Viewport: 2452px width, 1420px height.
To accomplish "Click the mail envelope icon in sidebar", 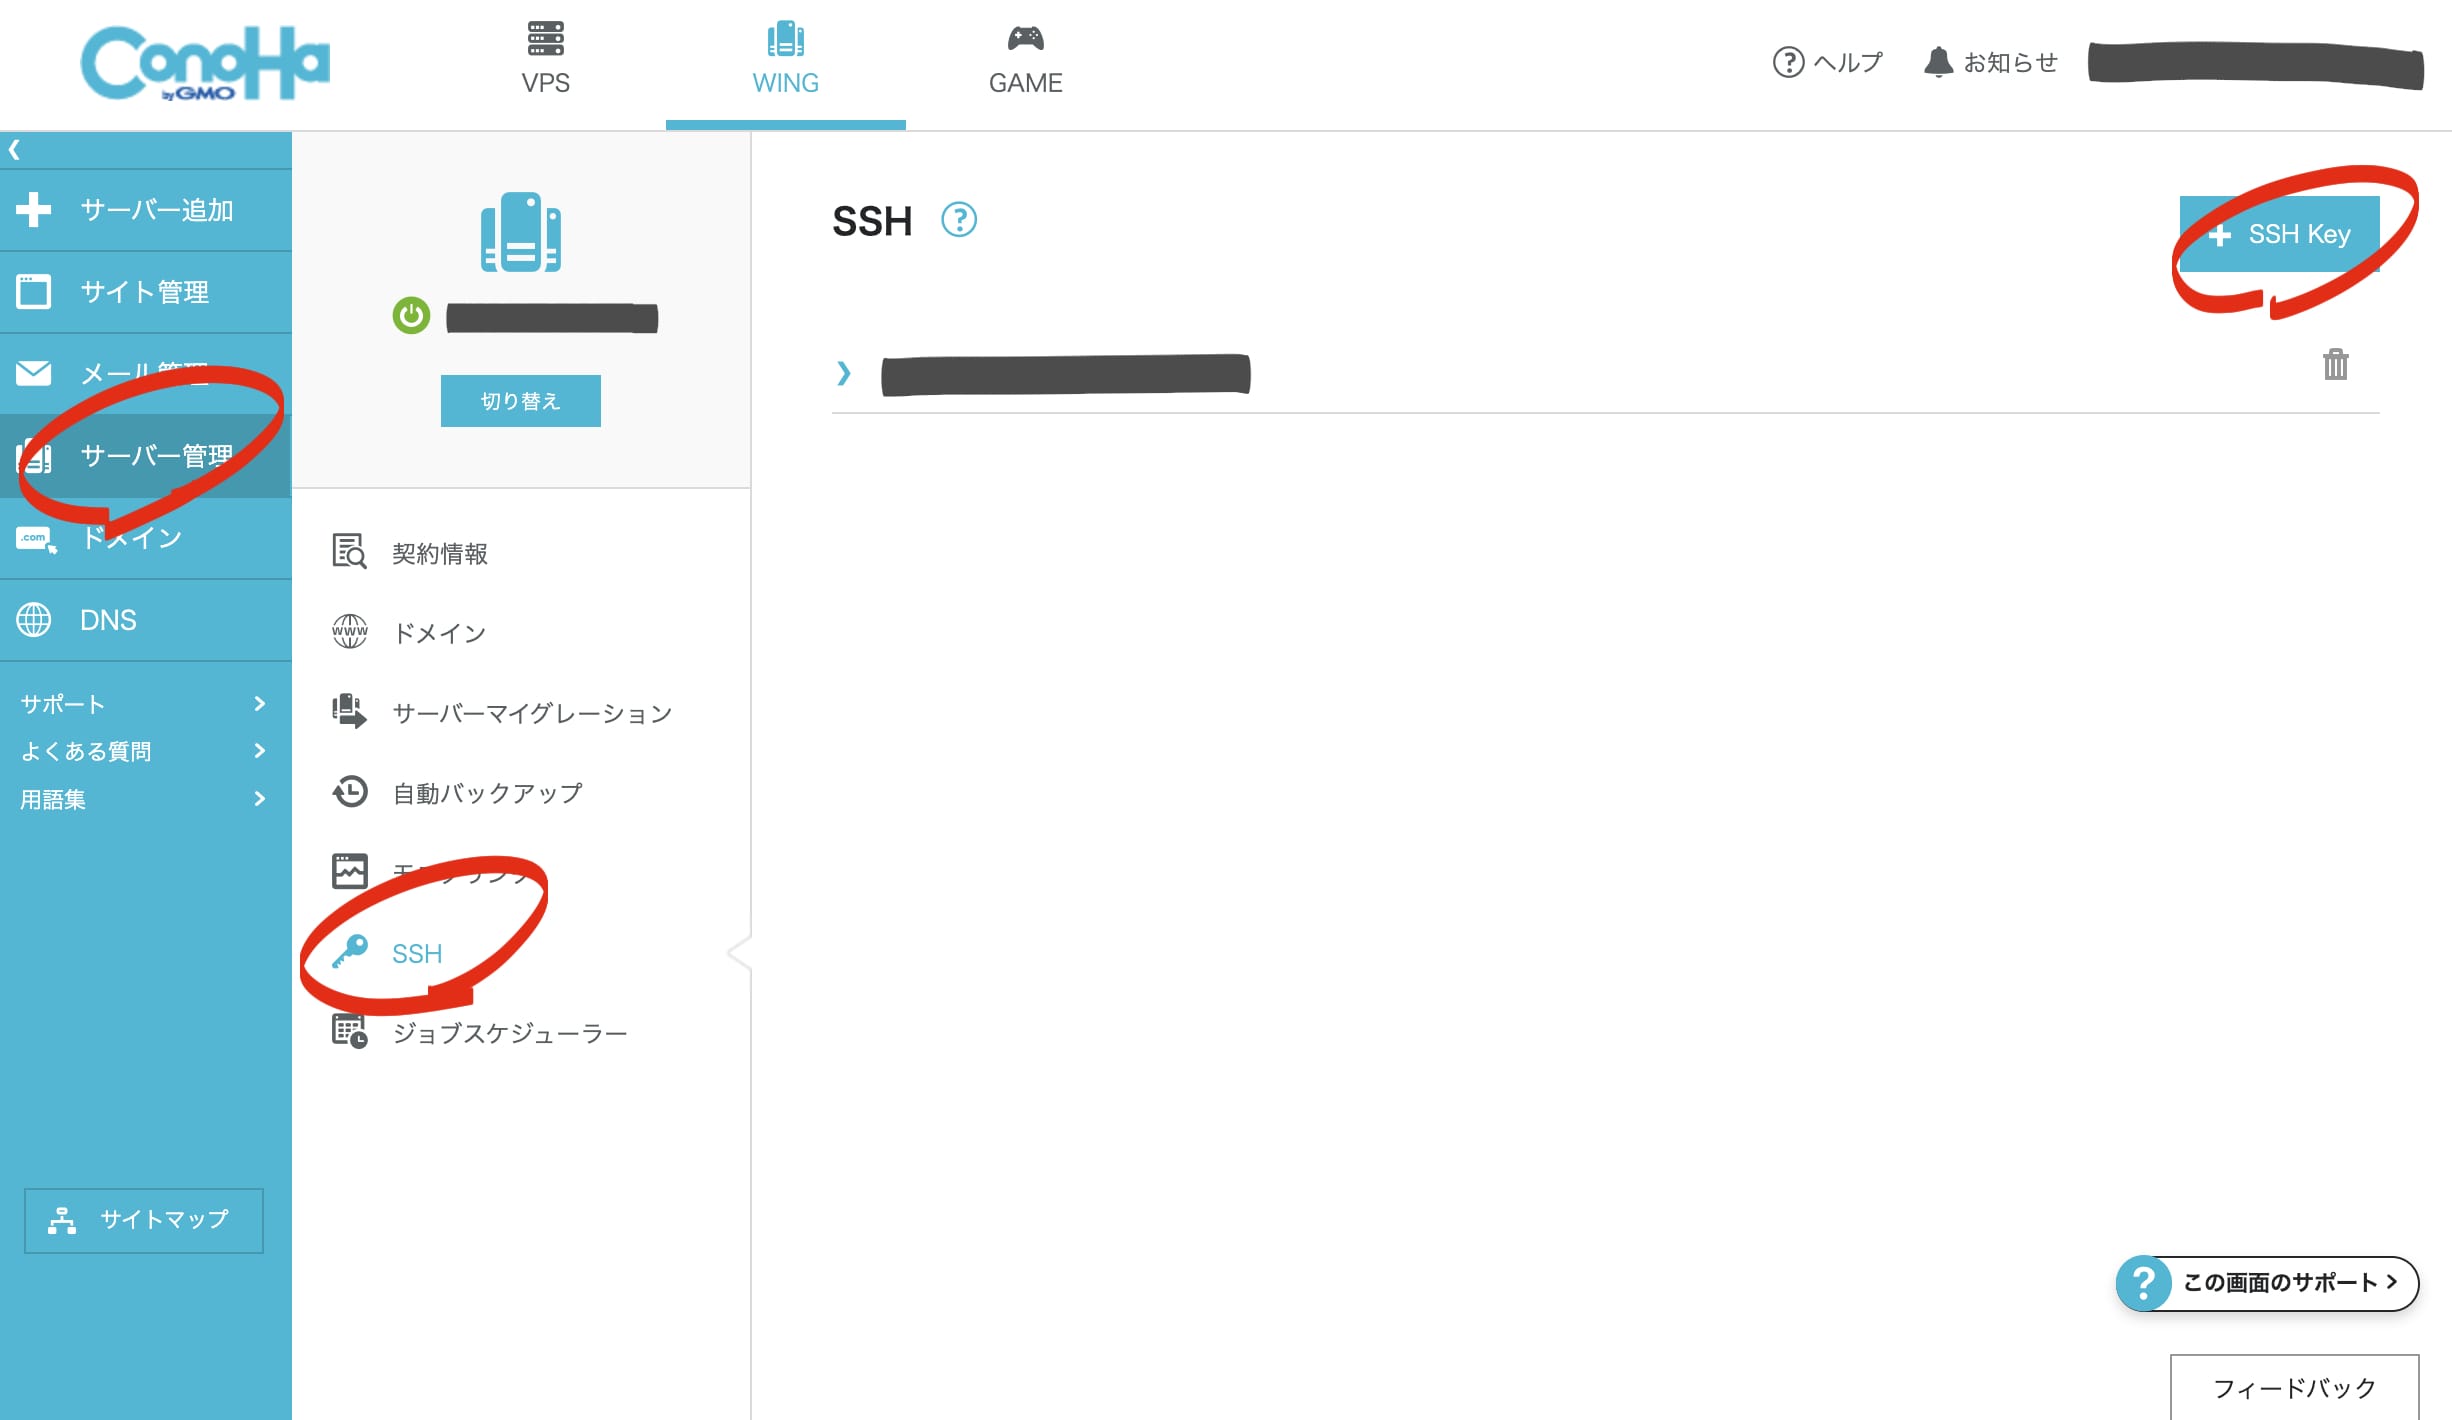I will pyautogui.click(x=33, y=373).
